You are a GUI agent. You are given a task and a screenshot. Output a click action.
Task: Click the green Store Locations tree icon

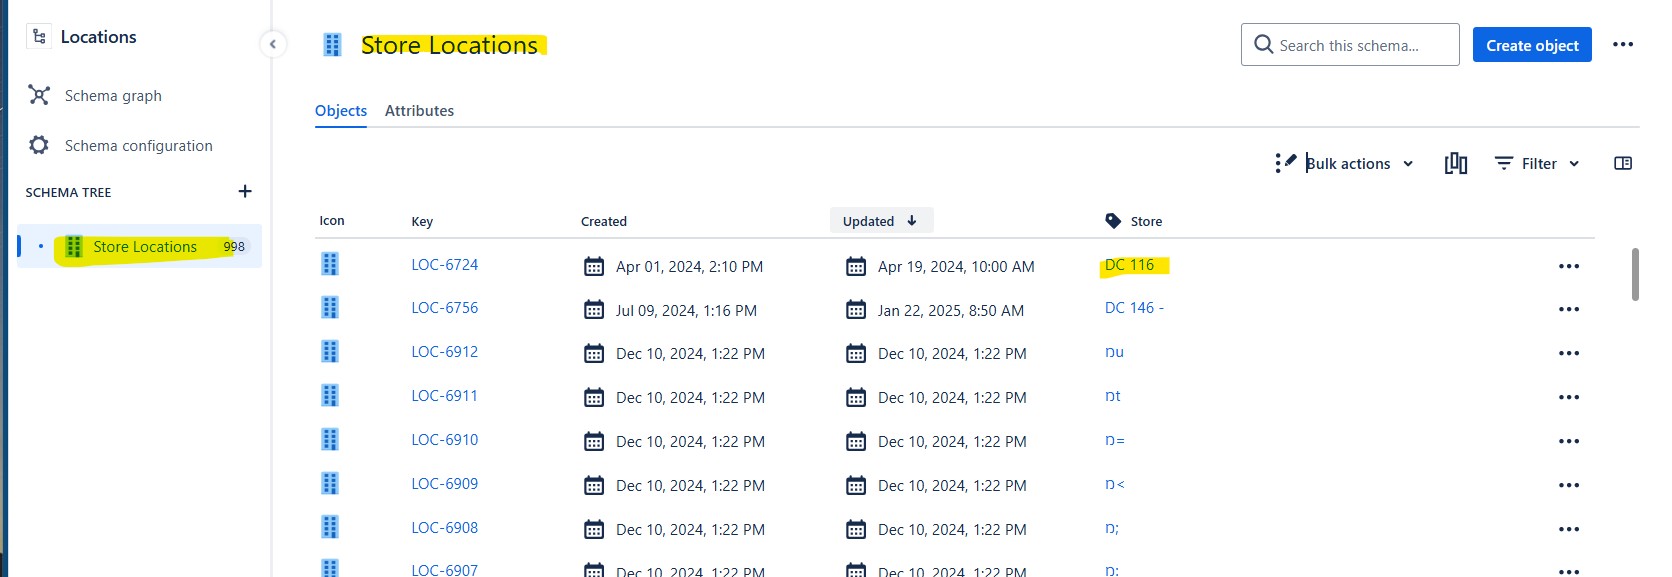pyautogui.click(x=73, y=247)
